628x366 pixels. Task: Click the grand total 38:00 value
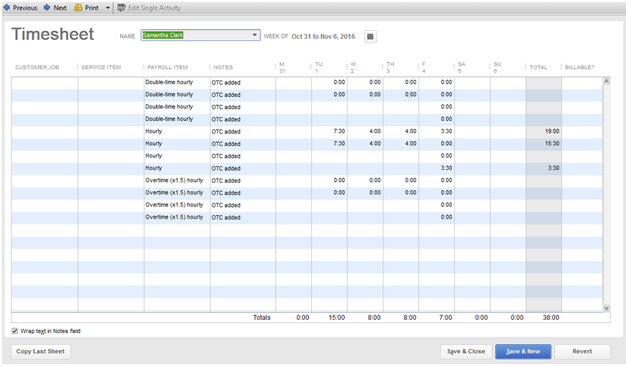coord(551,318)
